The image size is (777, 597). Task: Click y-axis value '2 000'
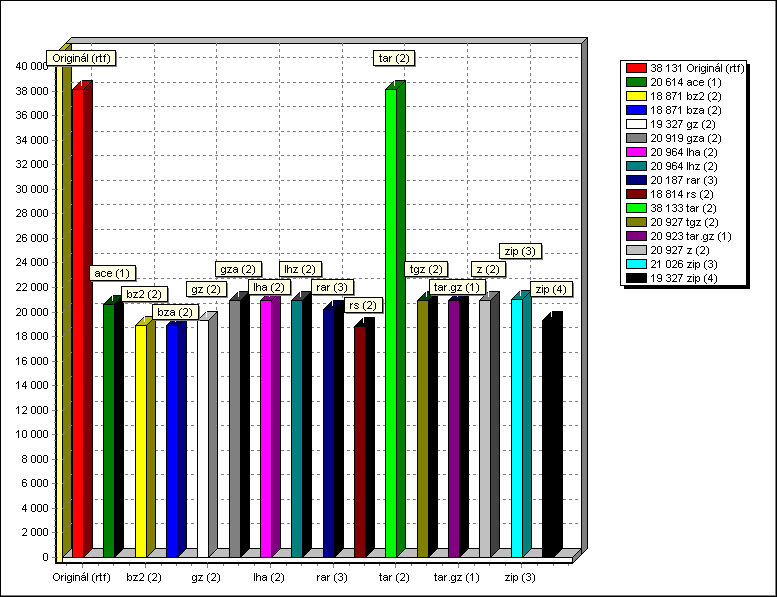point(35,533)
